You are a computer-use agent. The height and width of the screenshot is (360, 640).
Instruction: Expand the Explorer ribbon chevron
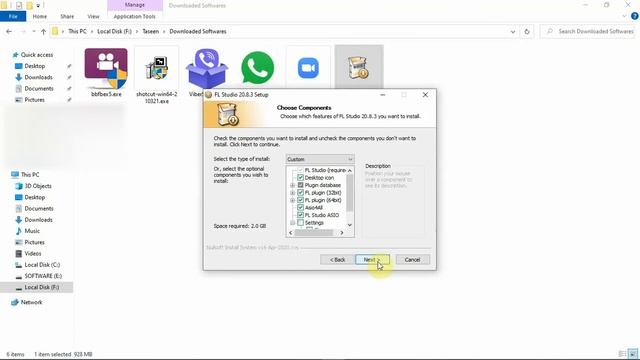(624, 16)
